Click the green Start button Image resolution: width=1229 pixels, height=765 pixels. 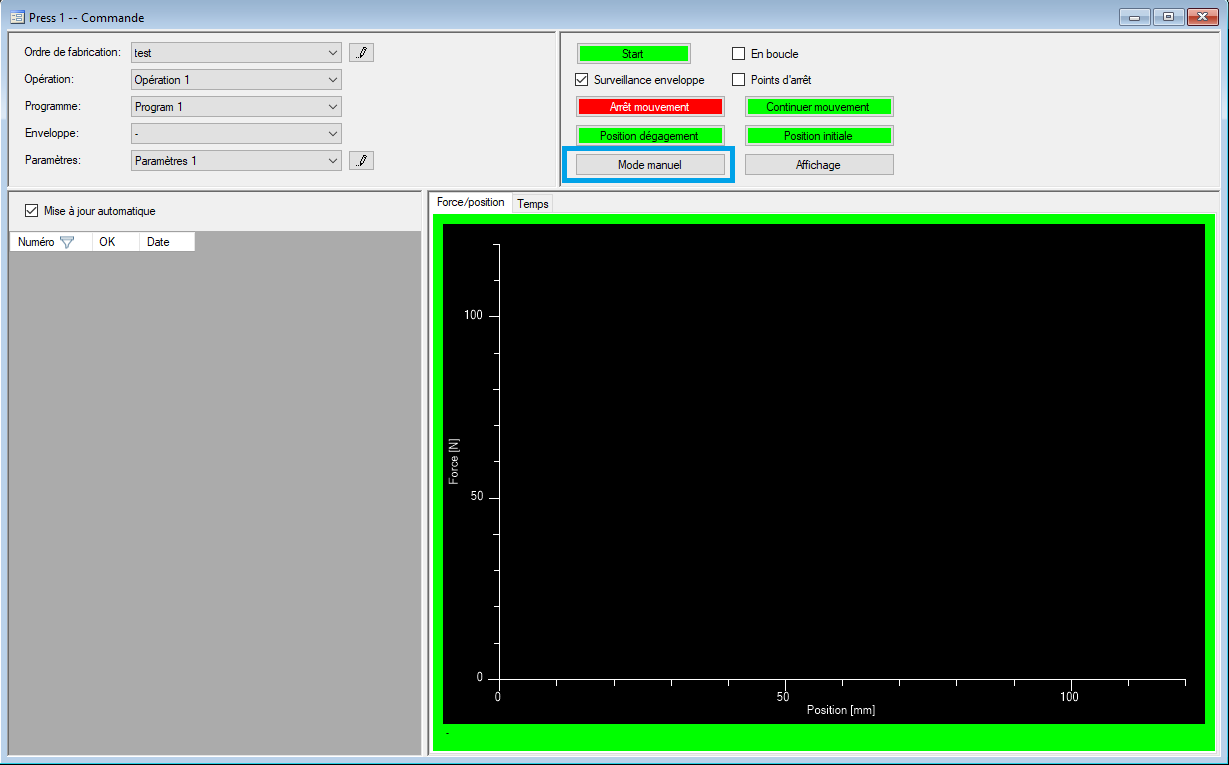pyautogui.click(x=633, y=54)
